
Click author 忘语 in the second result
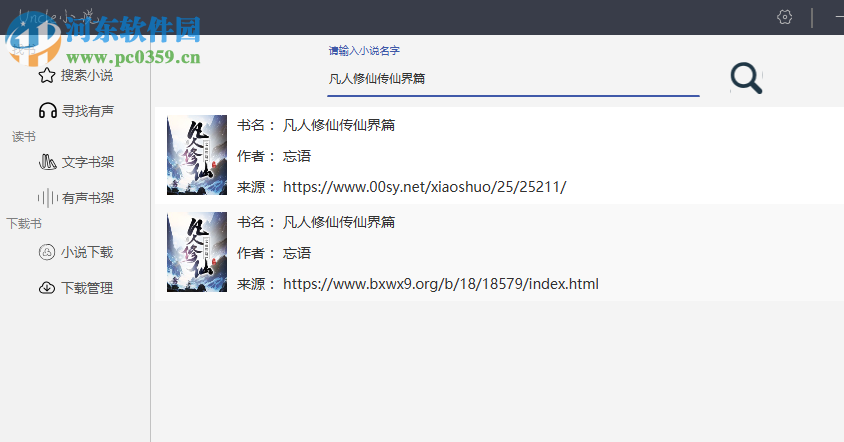click(x=297, y=253)
